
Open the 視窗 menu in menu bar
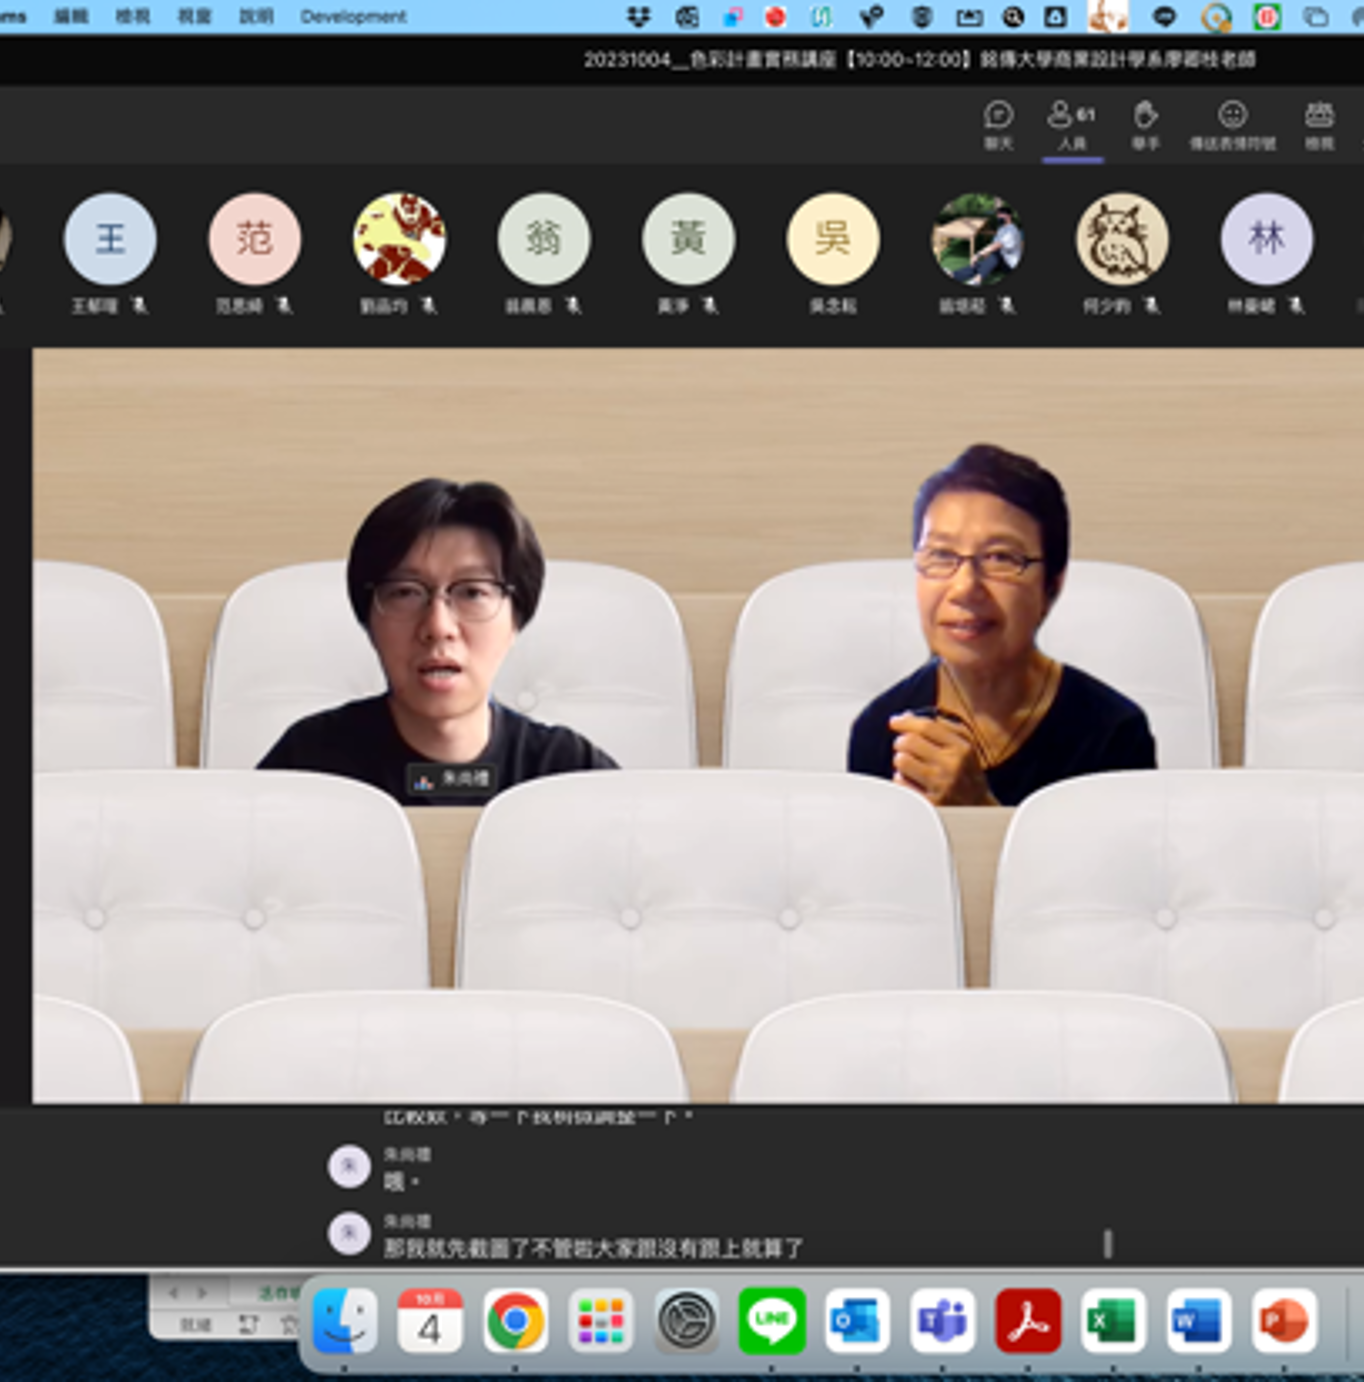[194, 16]
